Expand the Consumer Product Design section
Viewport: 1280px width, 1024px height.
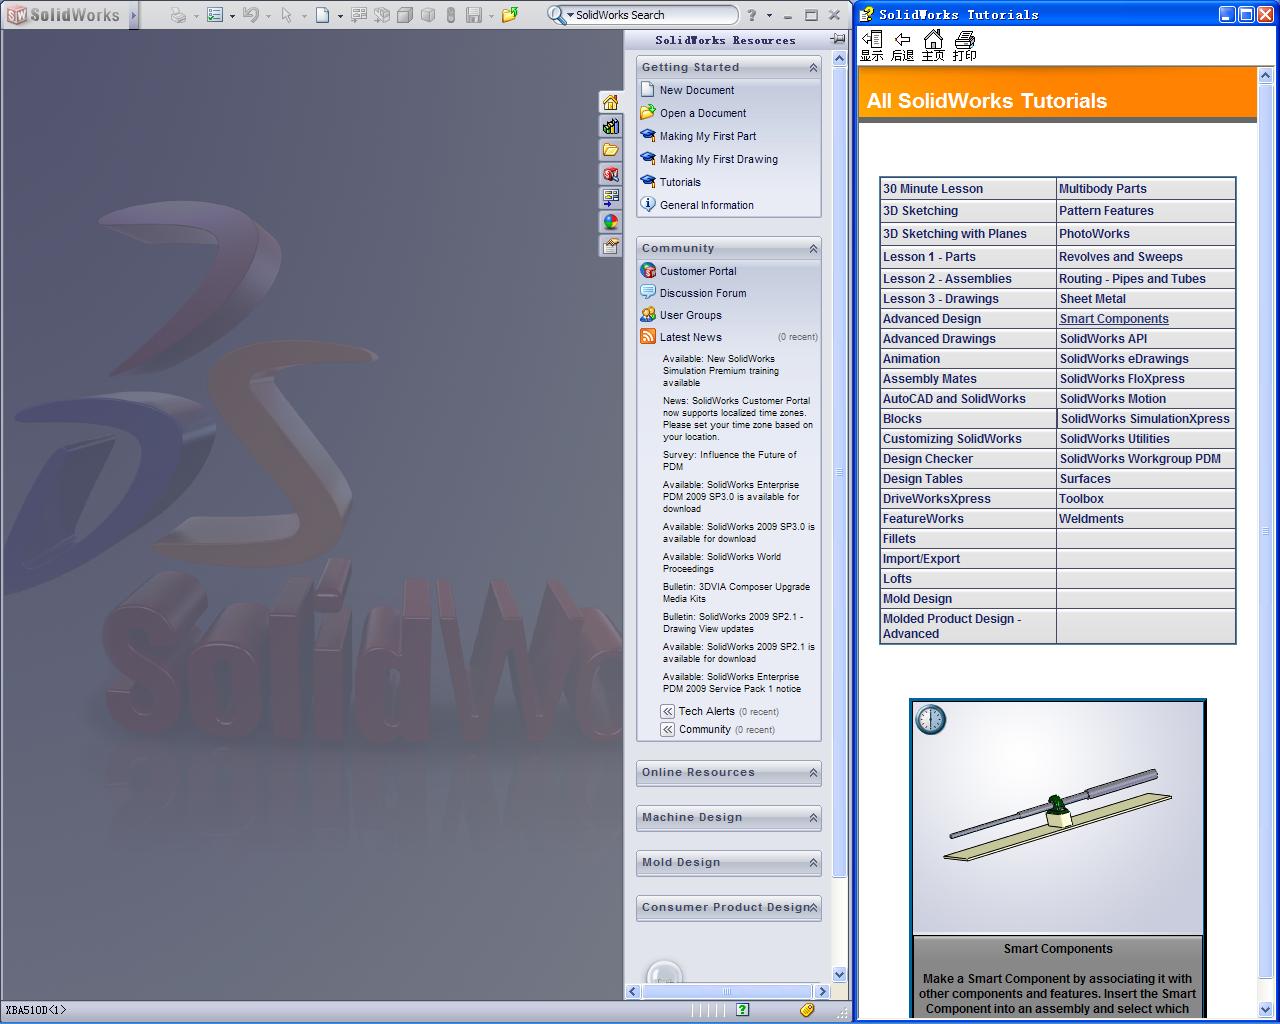pyautogui.click(x=813, y=908)
